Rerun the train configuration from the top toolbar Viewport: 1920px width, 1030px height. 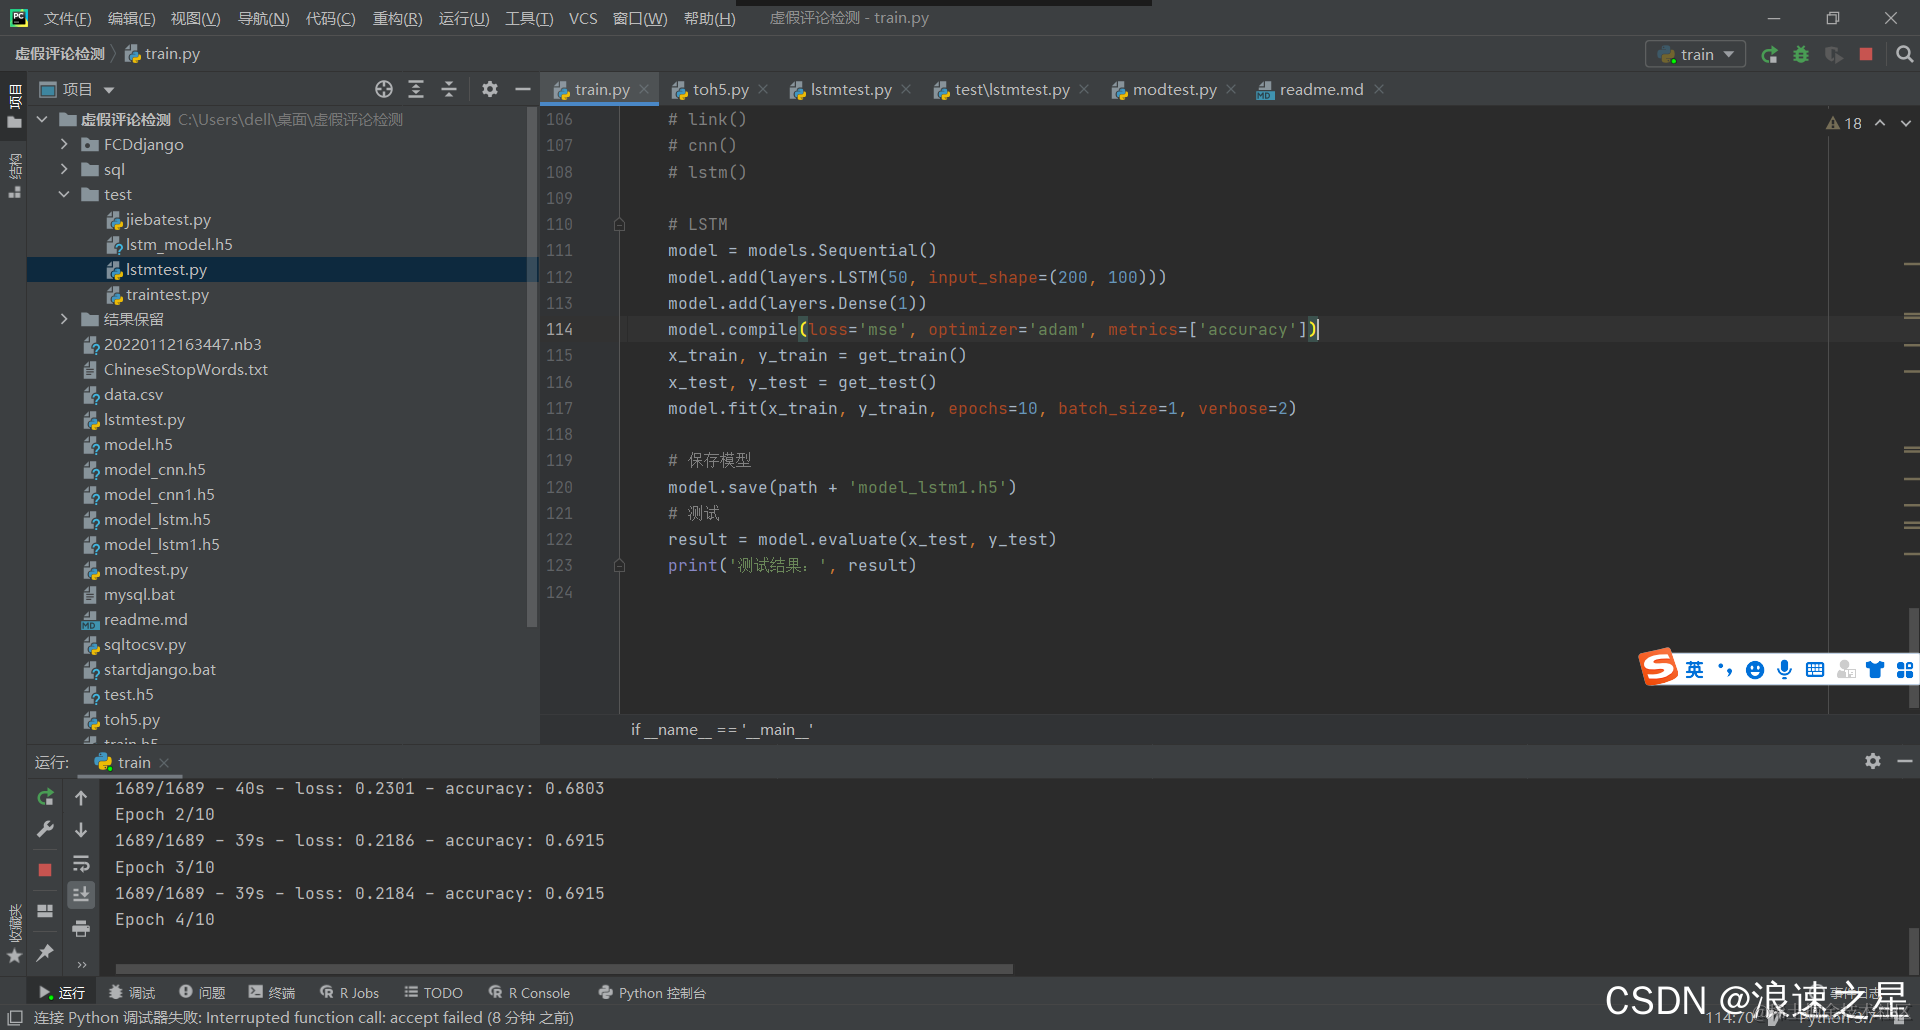(x=1769, y=55)
